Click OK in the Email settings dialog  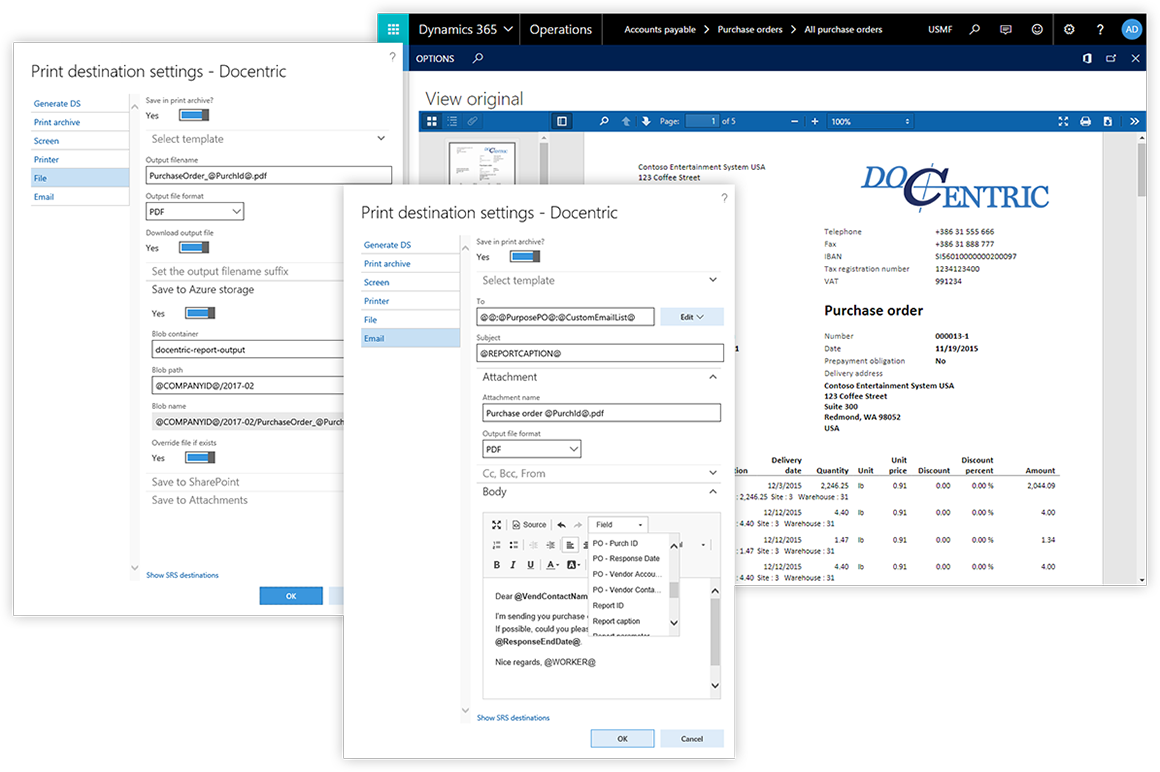tap(622, 739)
